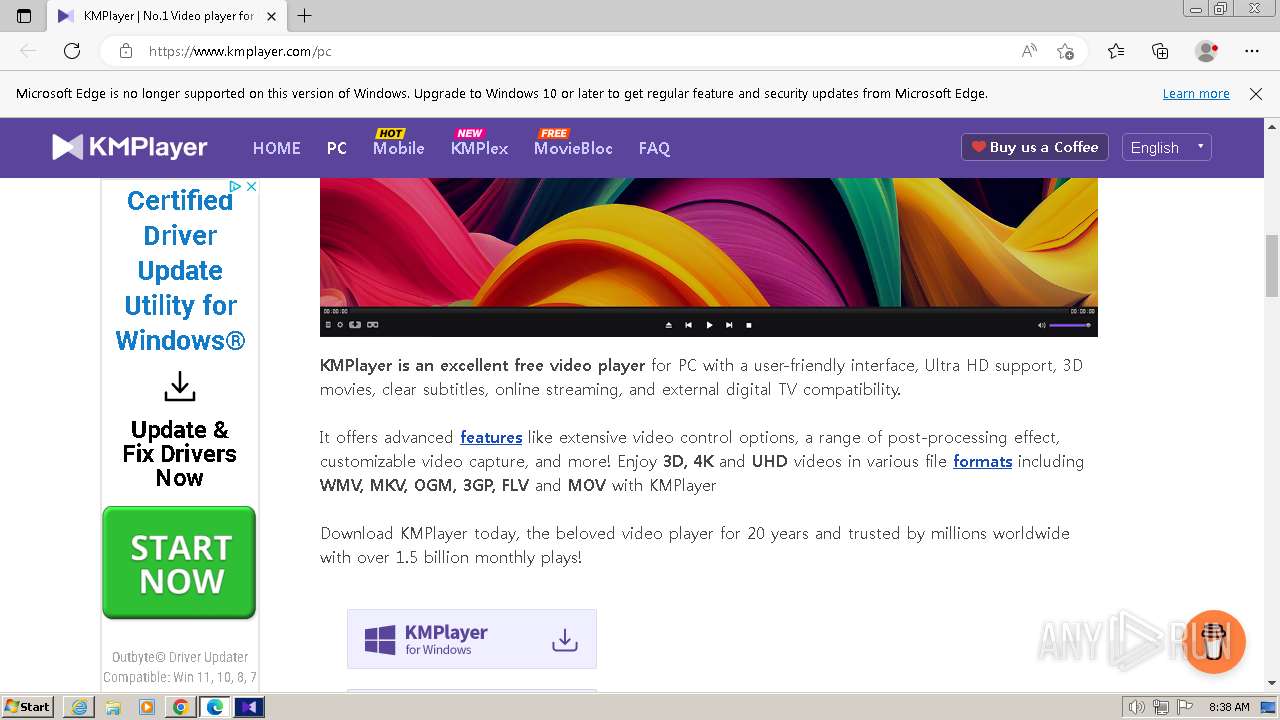
Task: Open a new browser tab
Action: (305, 16)
